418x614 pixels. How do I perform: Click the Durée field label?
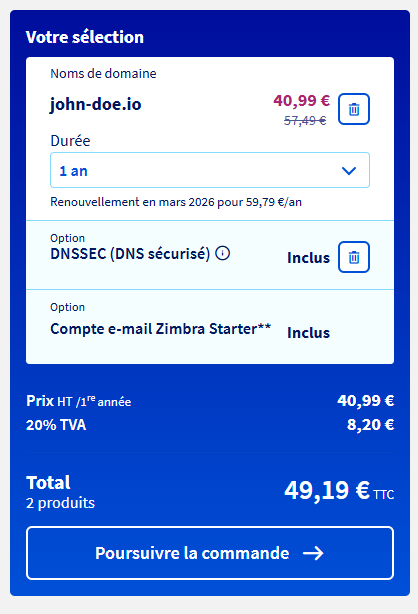(x=70, y=141)
